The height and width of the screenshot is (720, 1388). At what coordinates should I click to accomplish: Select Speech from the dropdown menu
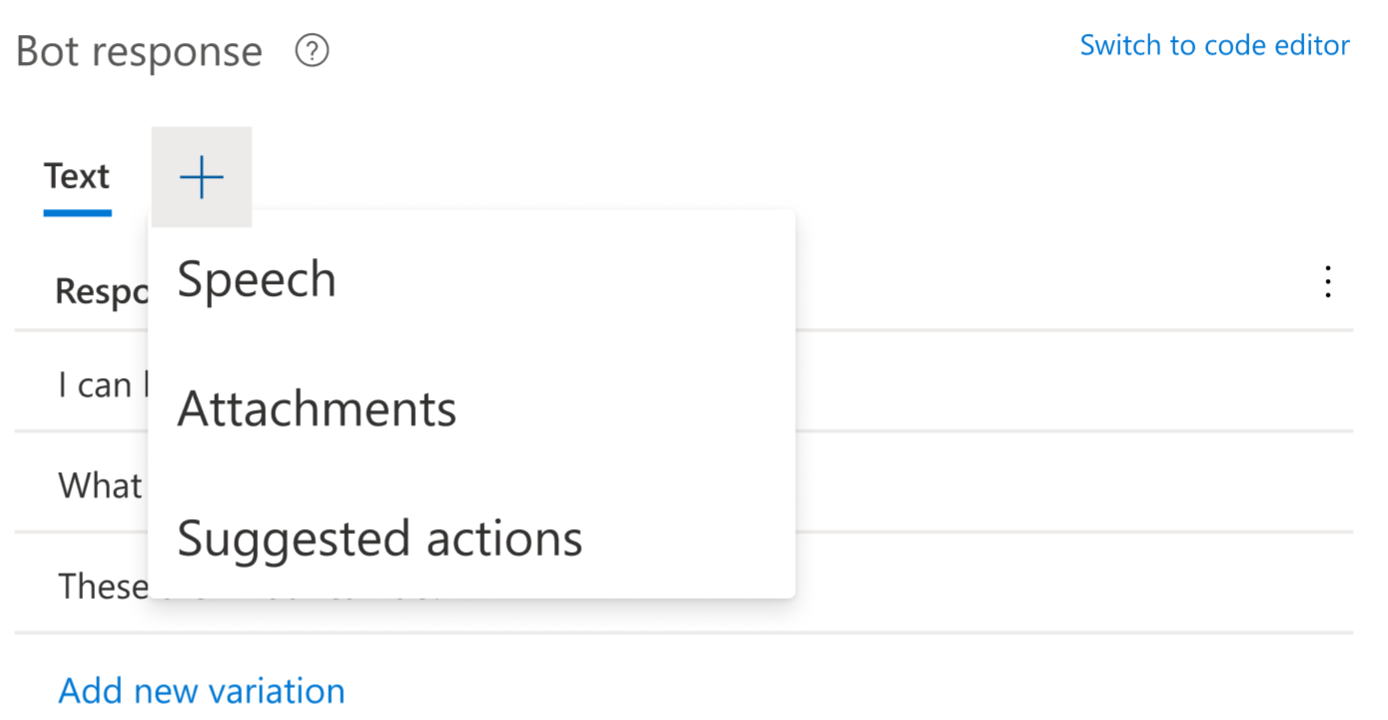(256, 279)
